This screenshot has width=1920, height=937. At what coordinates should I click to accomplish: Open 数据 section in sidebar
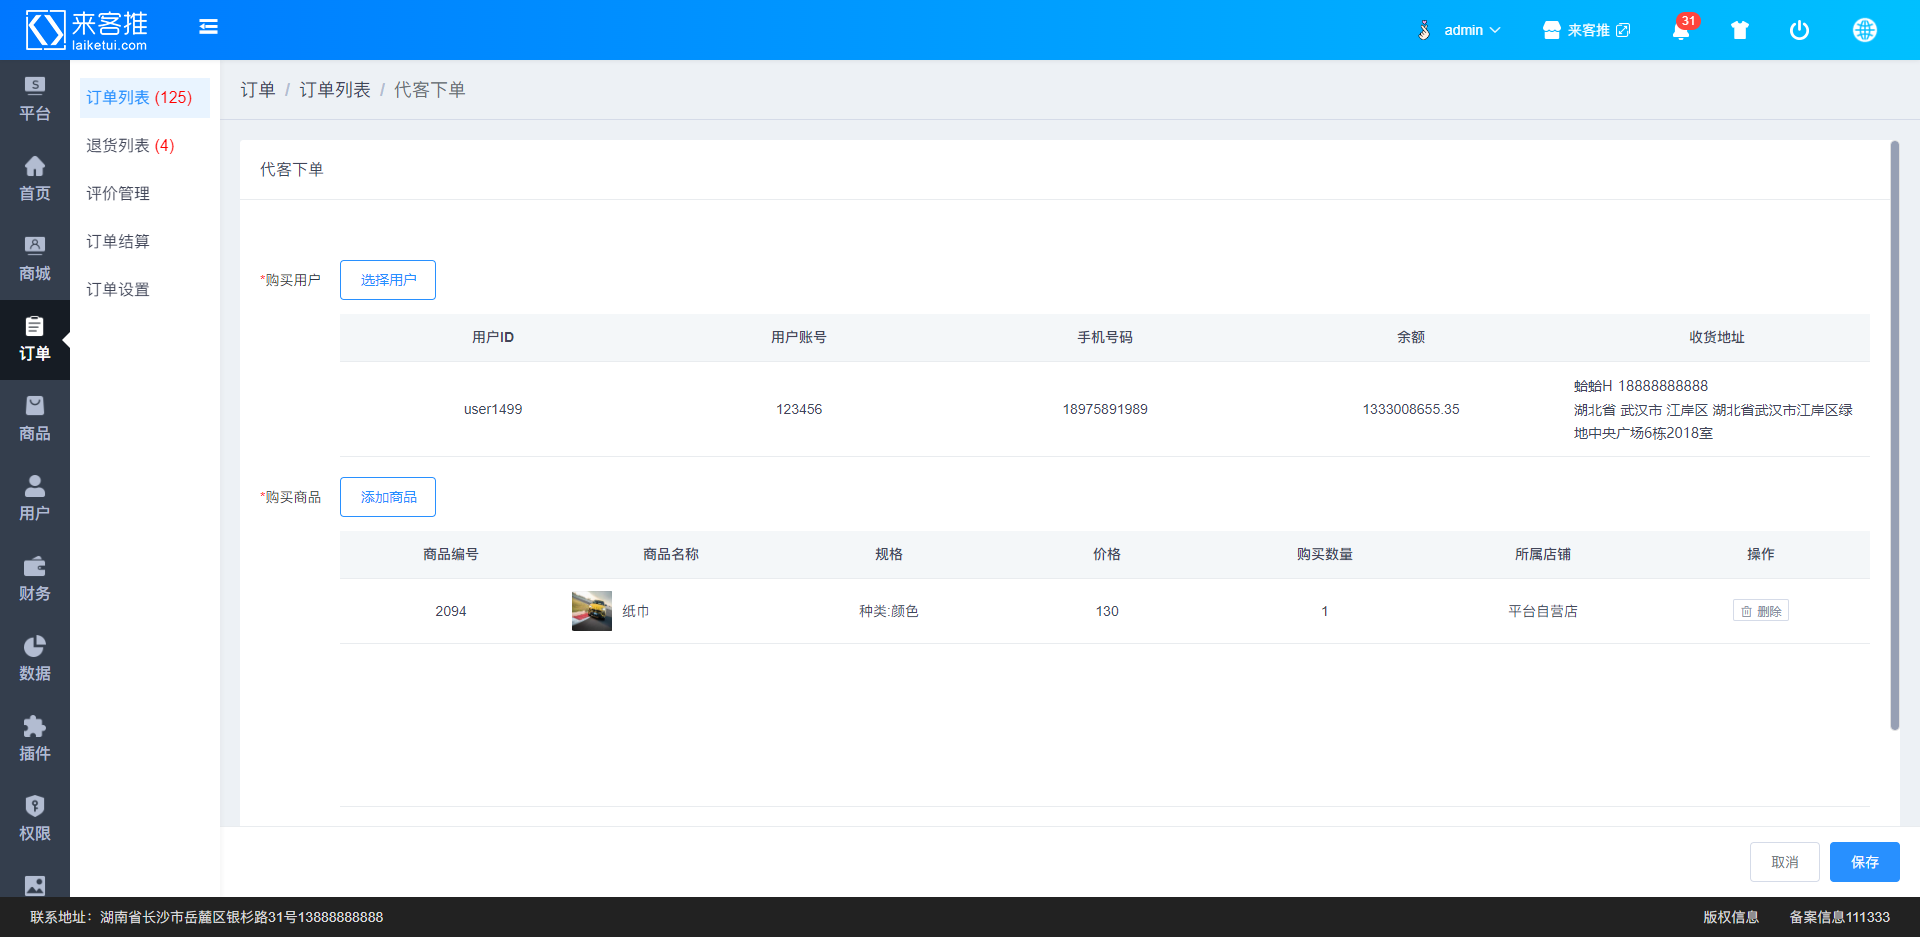35,660
